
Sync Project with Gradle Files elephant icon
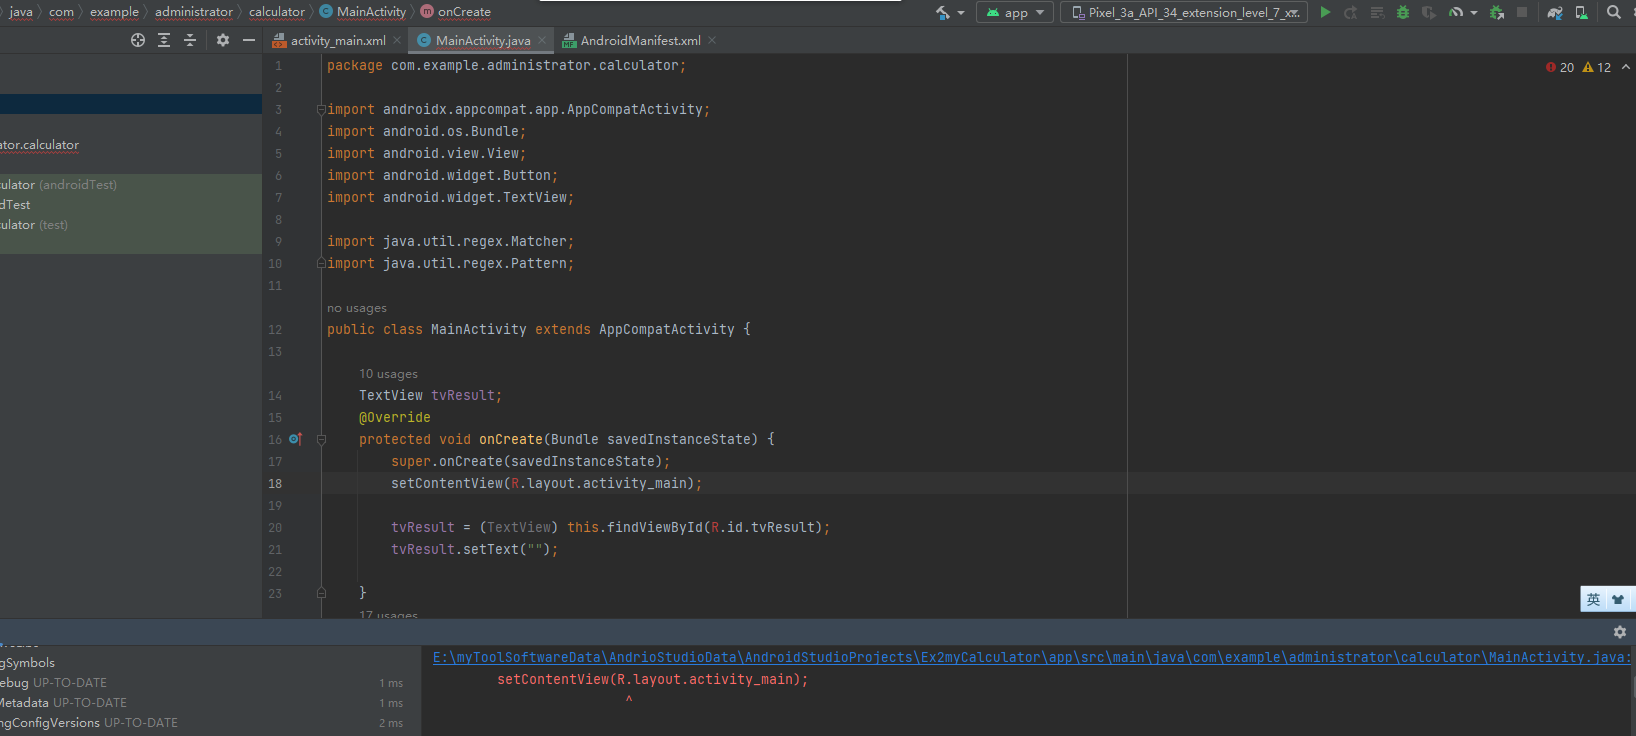(x=1555, y=13)
